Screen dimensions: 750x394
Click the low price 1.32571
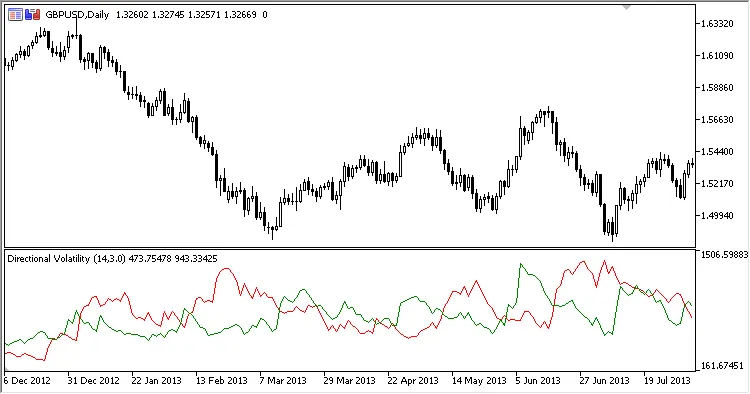click(204, 15)
